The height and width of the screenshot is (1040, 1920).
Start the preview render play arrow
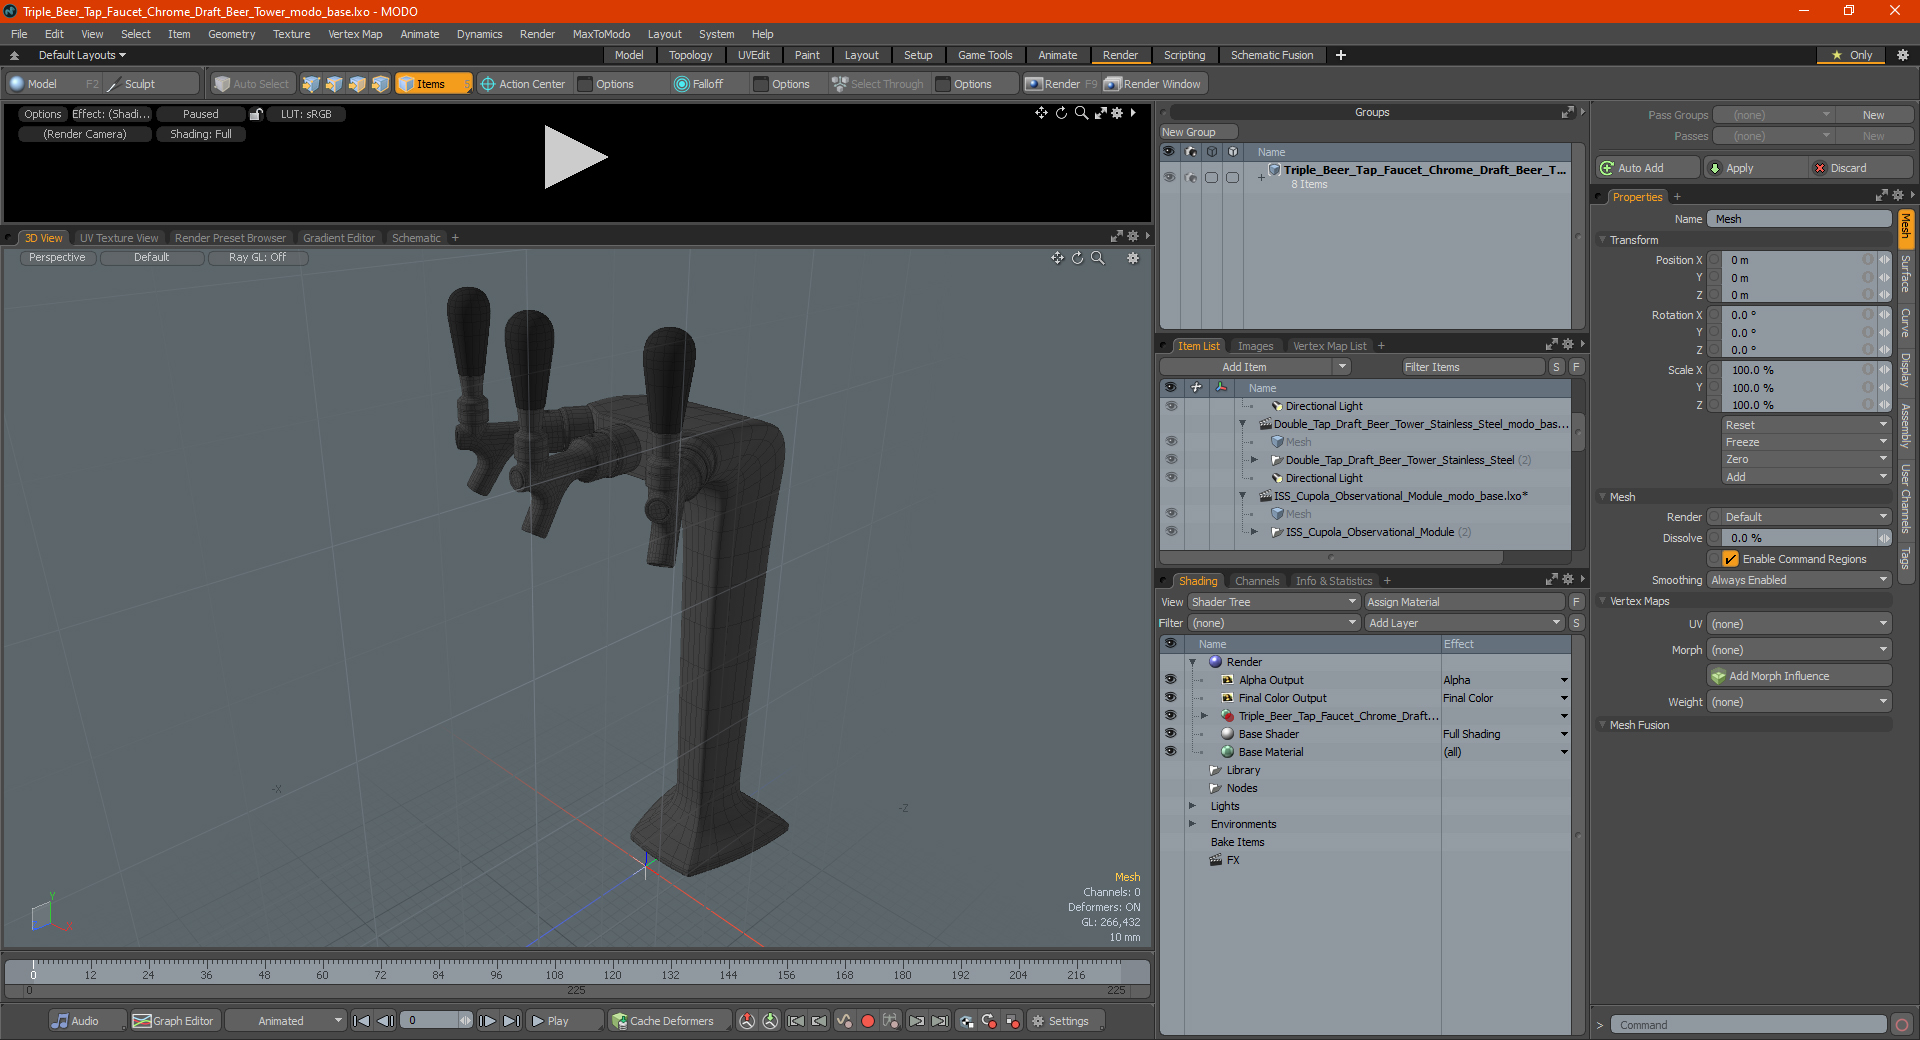[575, 157]
